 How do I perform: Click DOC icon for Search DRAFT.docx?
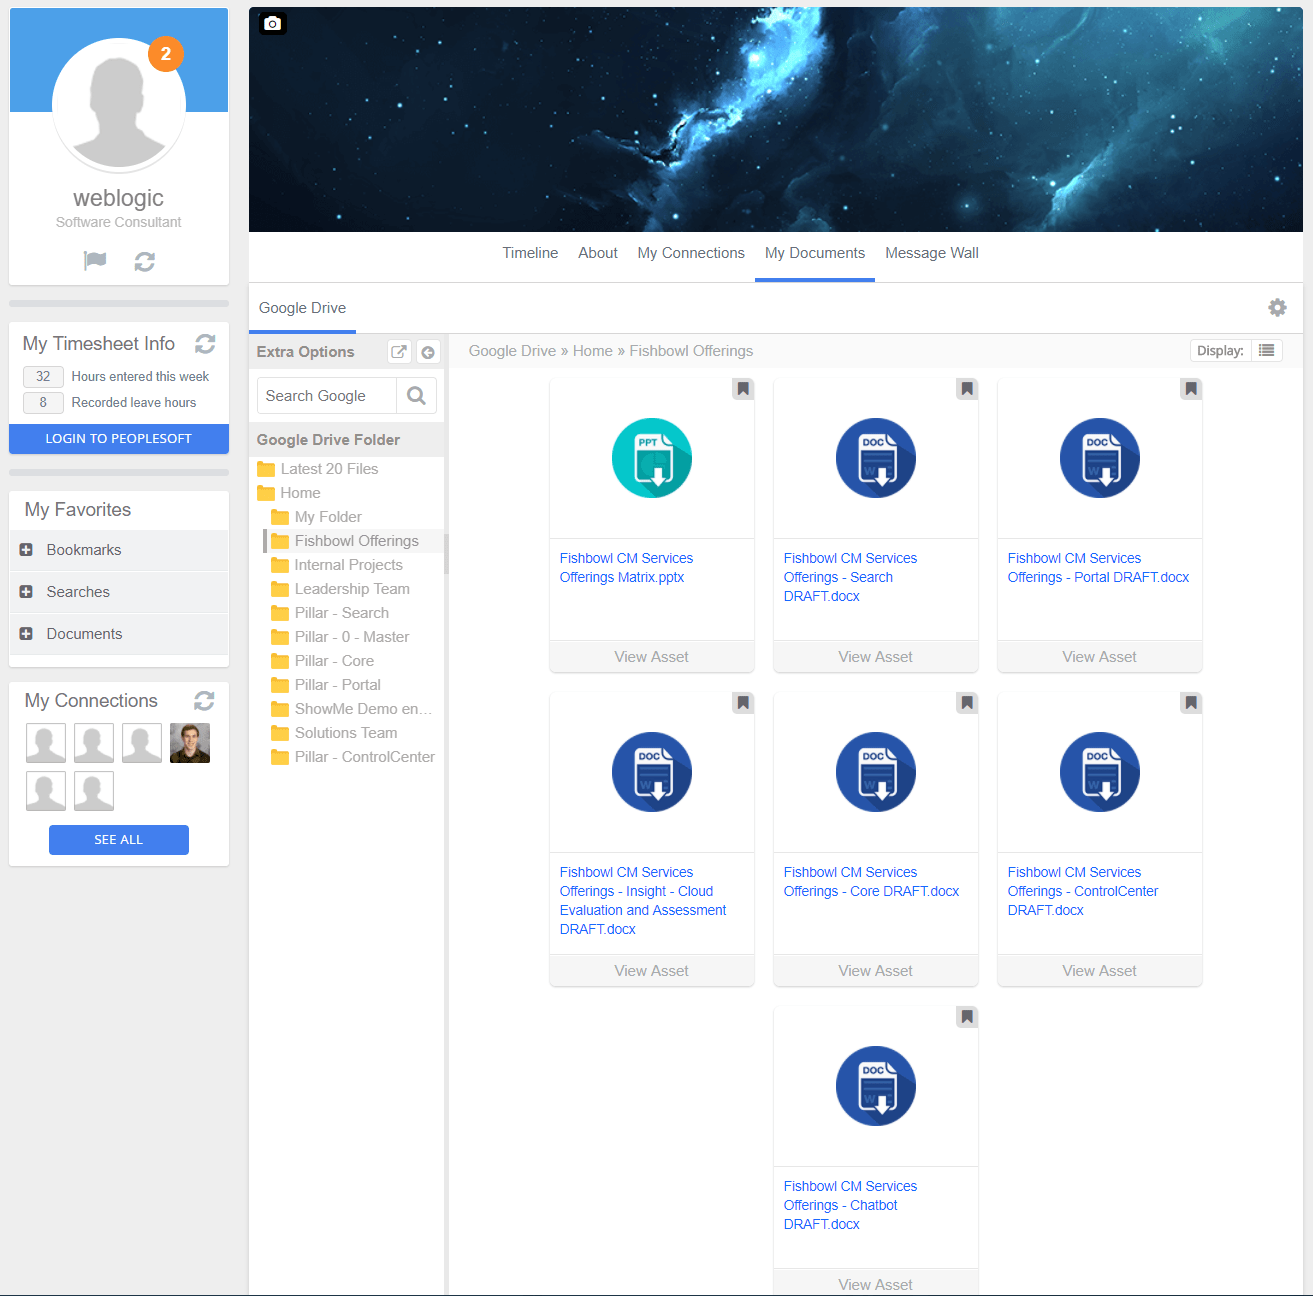click(876, 458)
